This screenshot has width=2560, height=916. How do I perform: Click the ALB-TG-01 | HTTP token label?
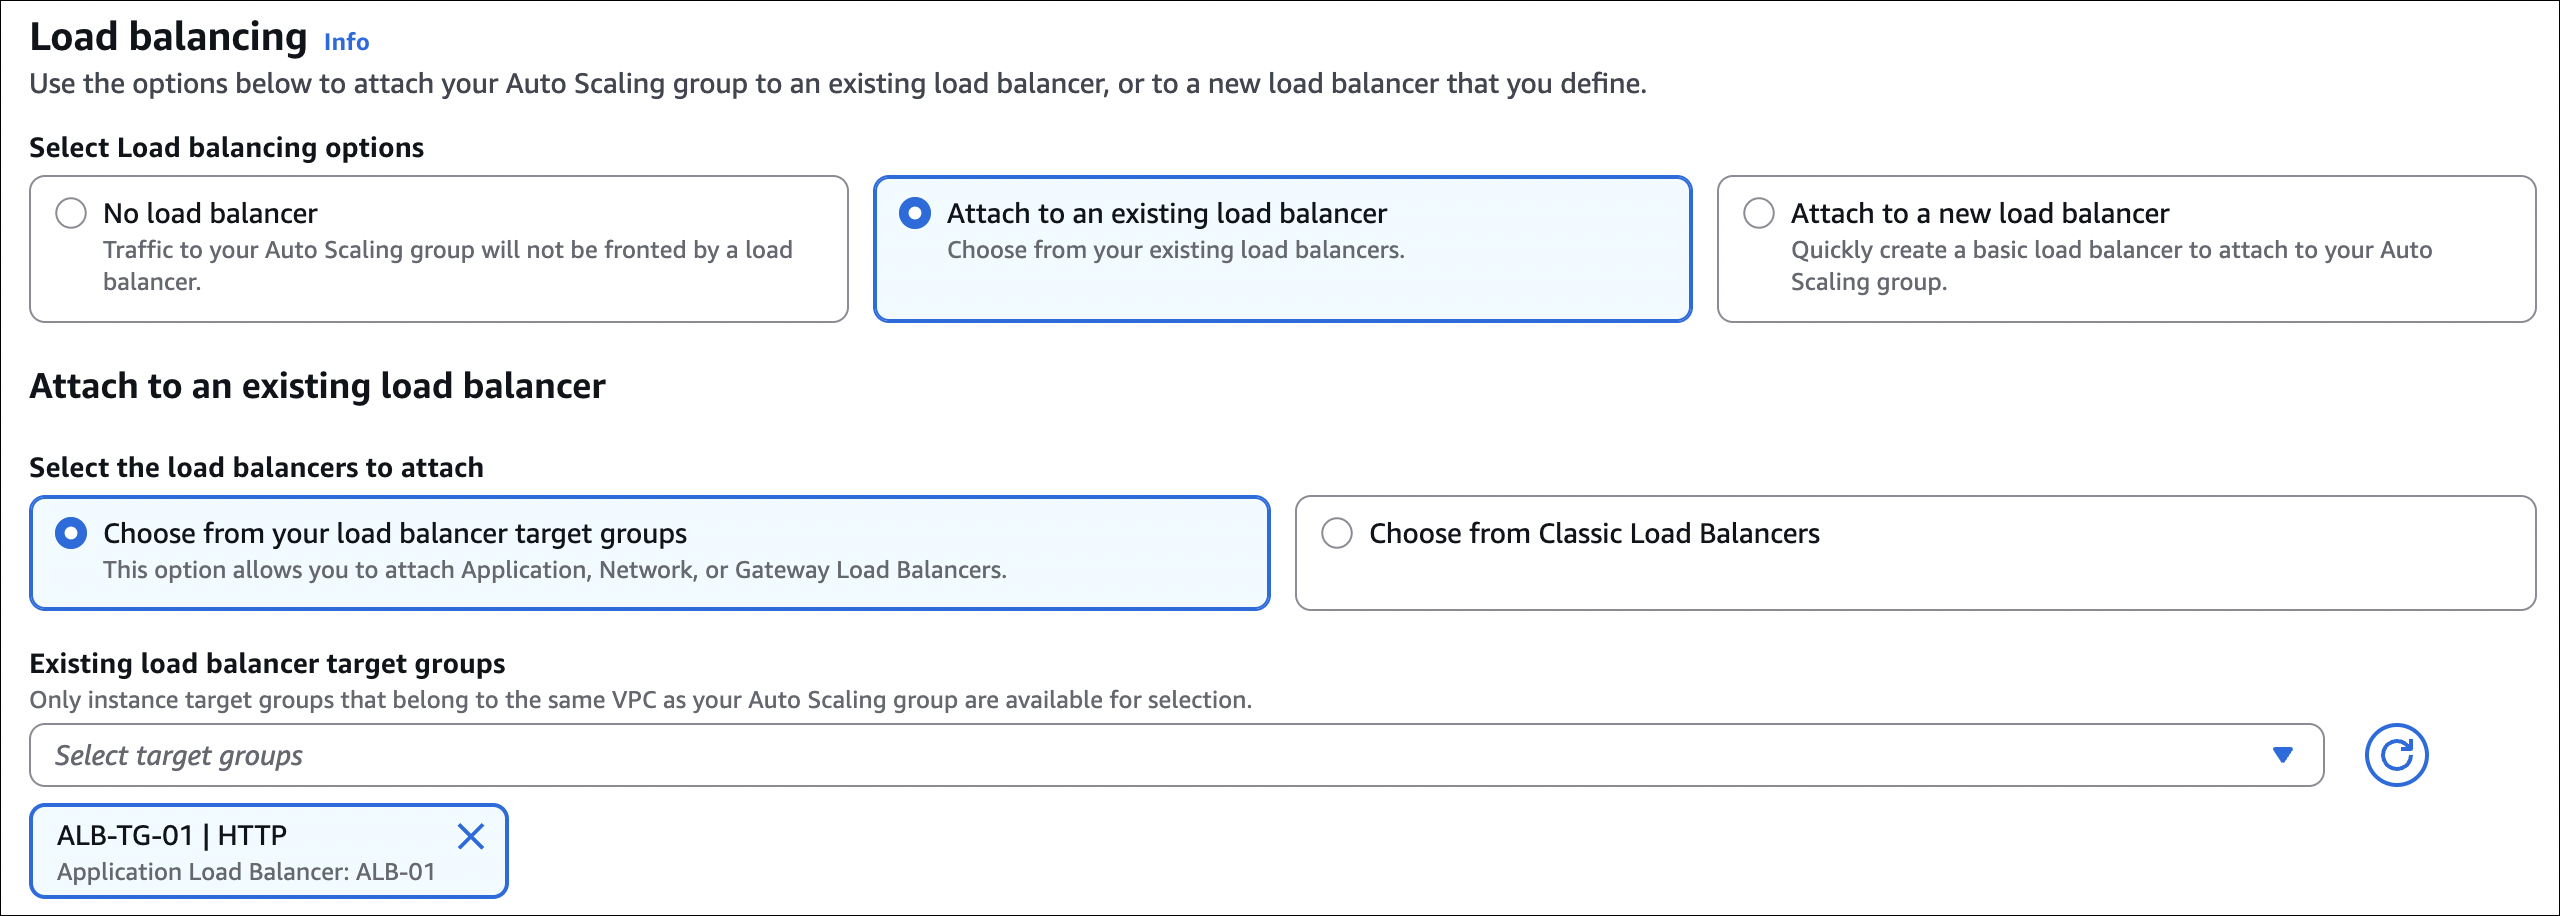click(172, 835)
